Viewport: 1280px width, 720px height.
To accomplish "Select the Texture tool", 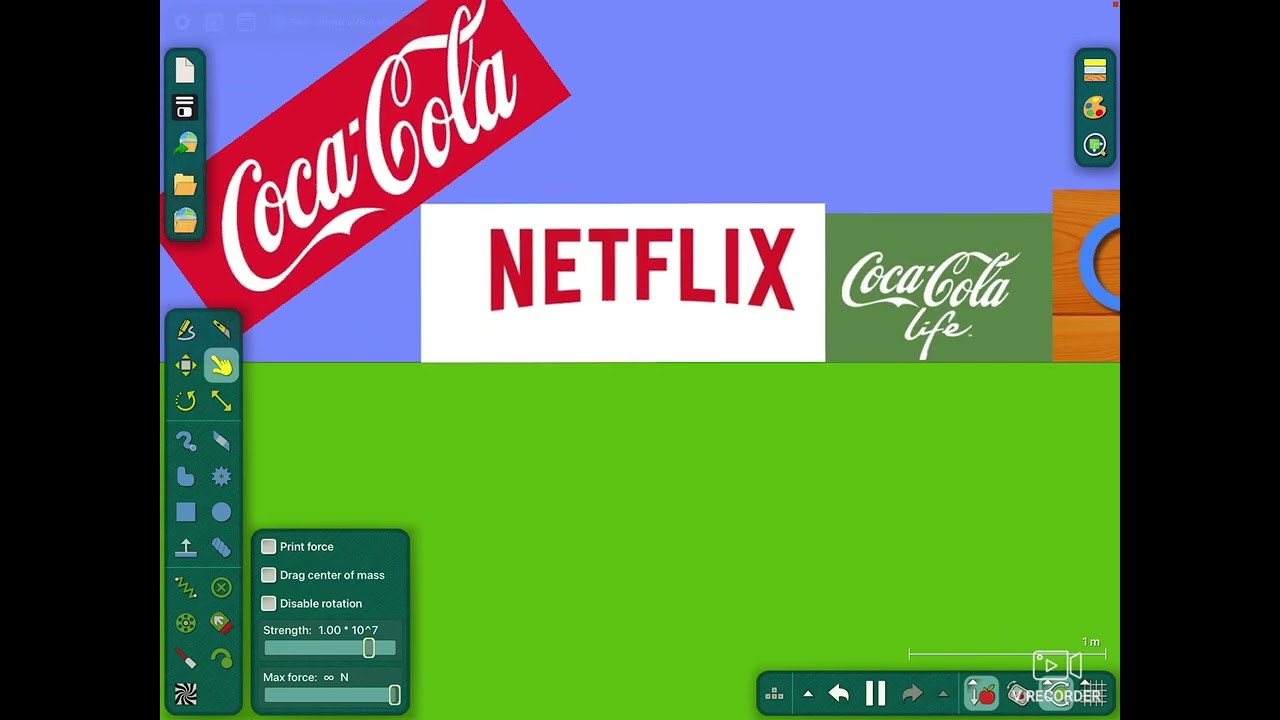I will [186, 694].
